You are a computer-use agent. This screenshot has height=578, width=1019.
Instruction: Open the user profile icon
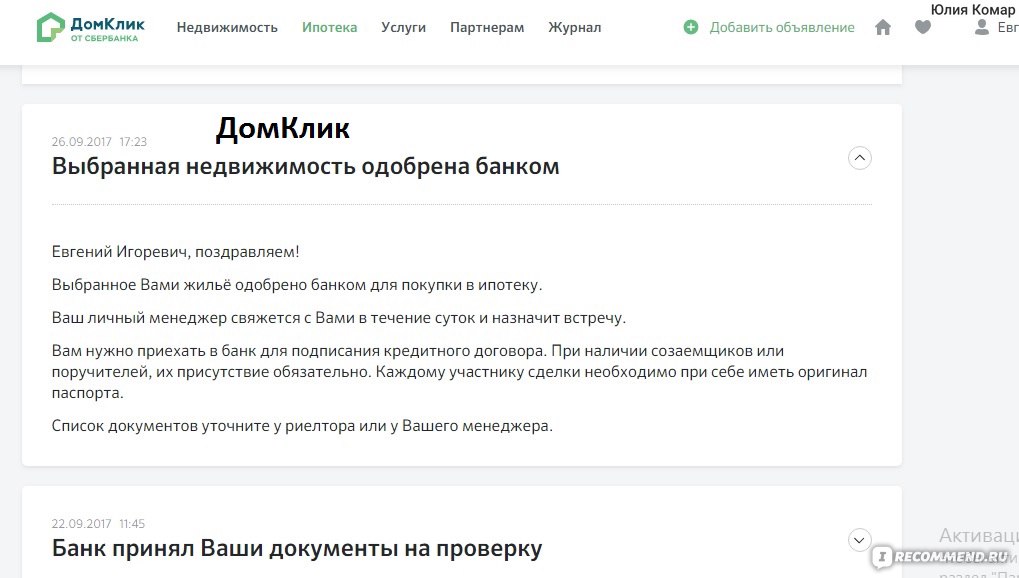click(x=982, y=27)
